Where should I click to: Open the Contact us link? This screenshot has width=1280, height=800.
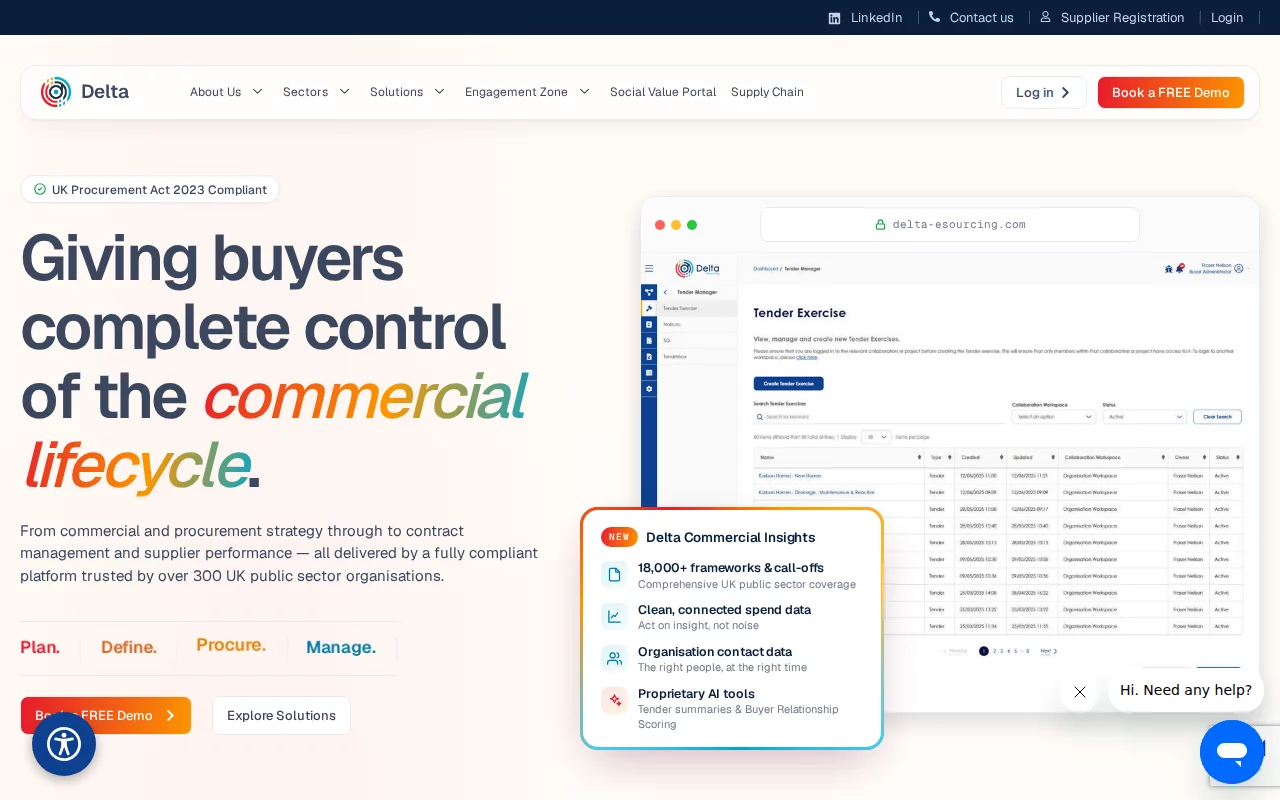click(x=981, y=18)
